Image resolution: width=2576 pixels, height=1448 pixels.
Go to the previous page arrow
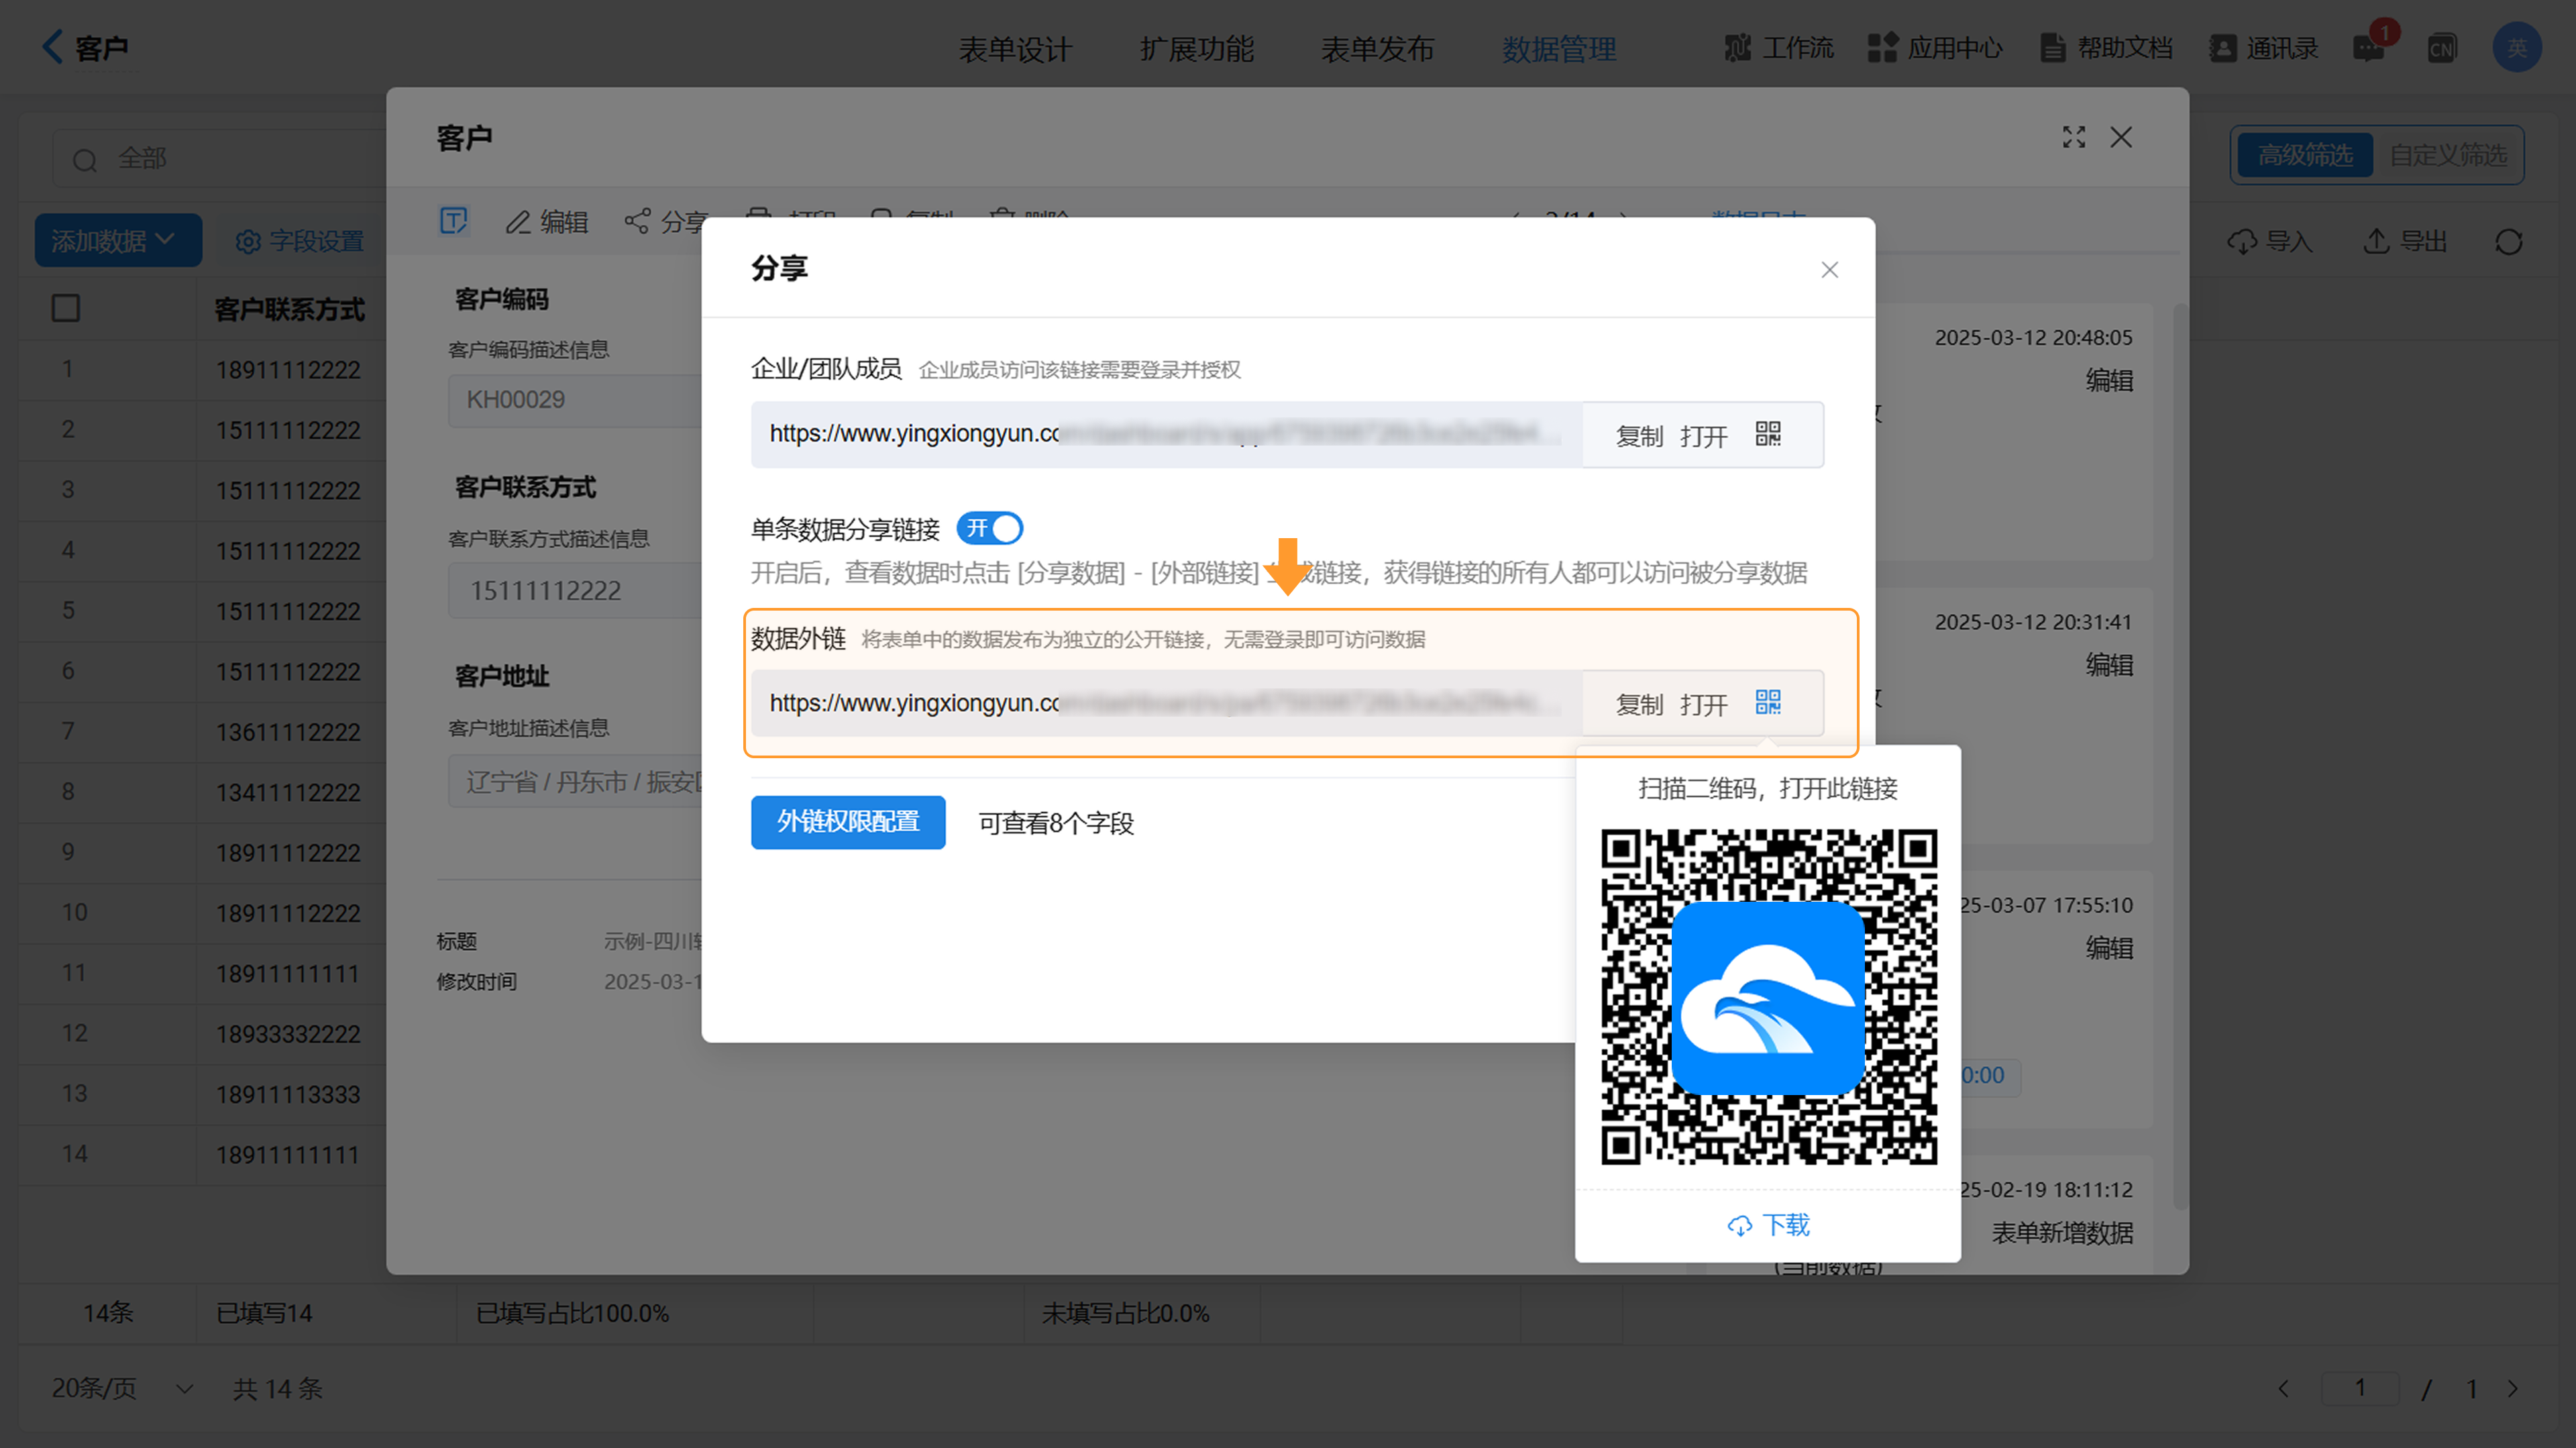click(x=2283, y=1388)
